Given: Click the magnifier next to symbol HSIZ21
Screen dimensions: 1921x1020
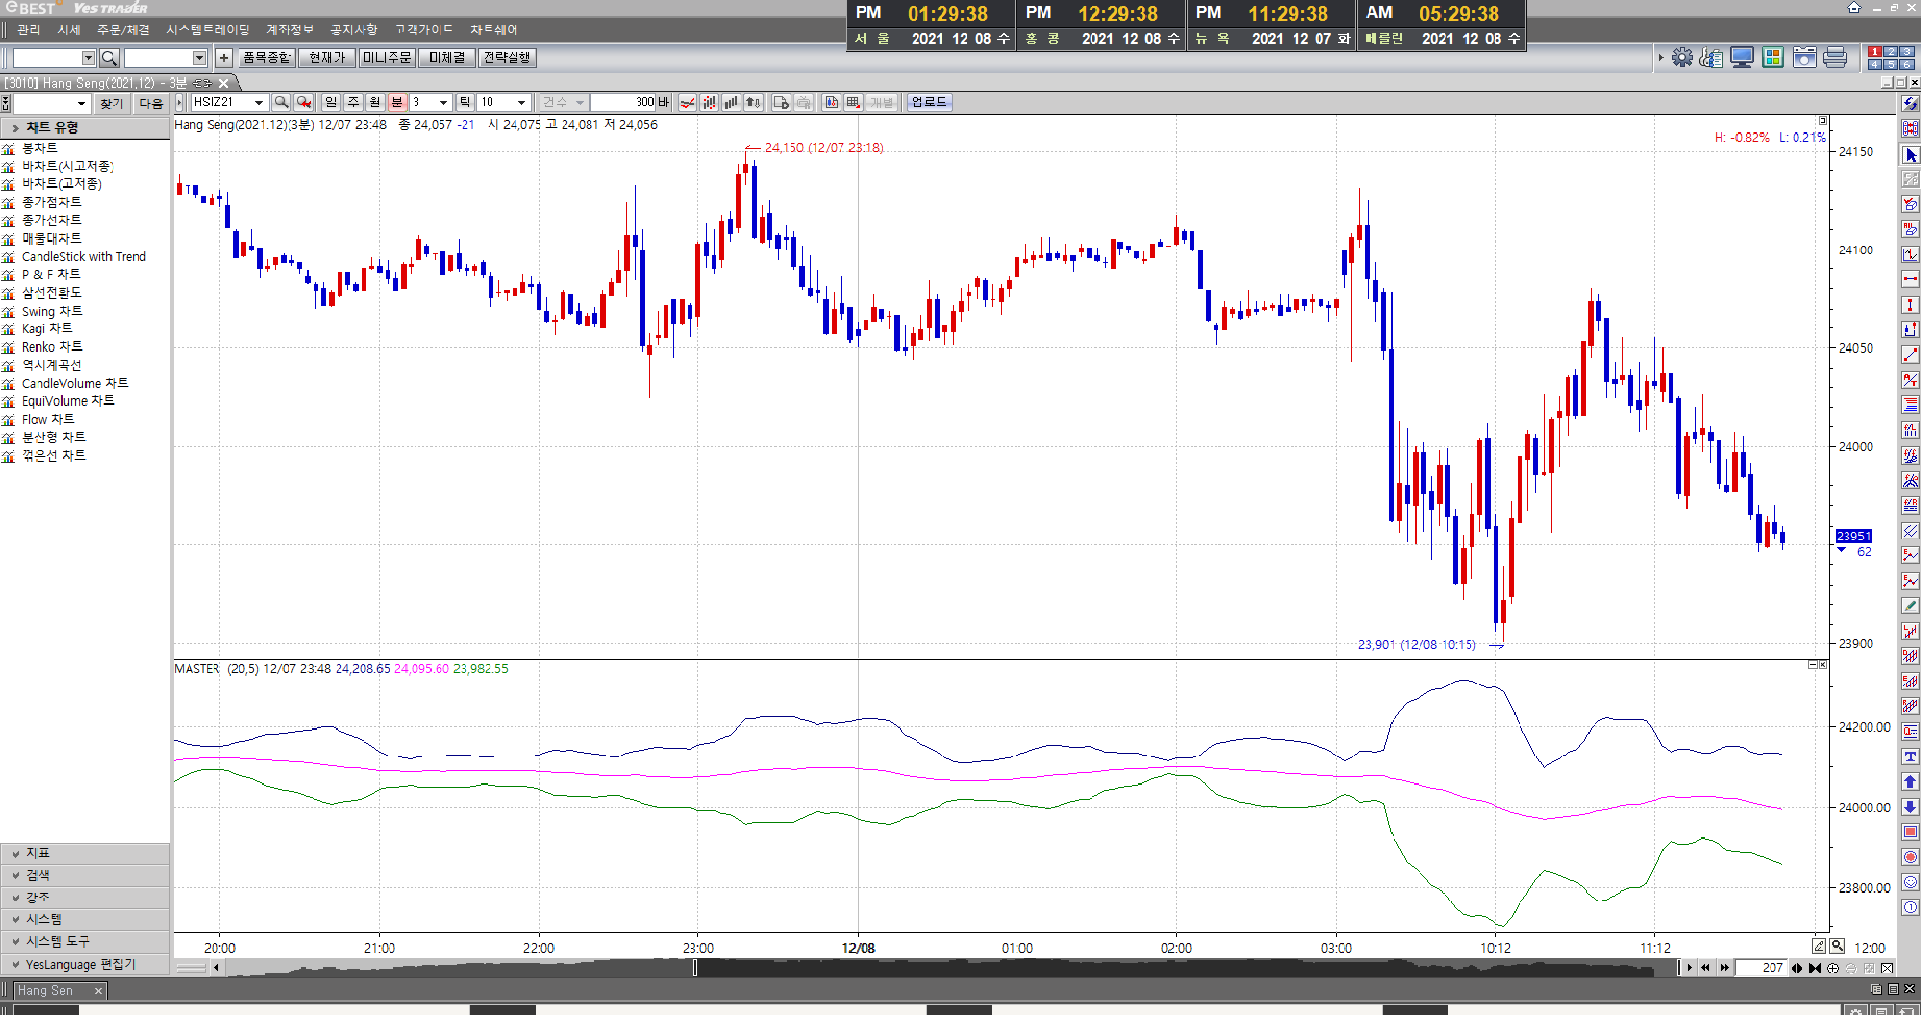Looking at the screenshot, I should [x=282, y=102].
